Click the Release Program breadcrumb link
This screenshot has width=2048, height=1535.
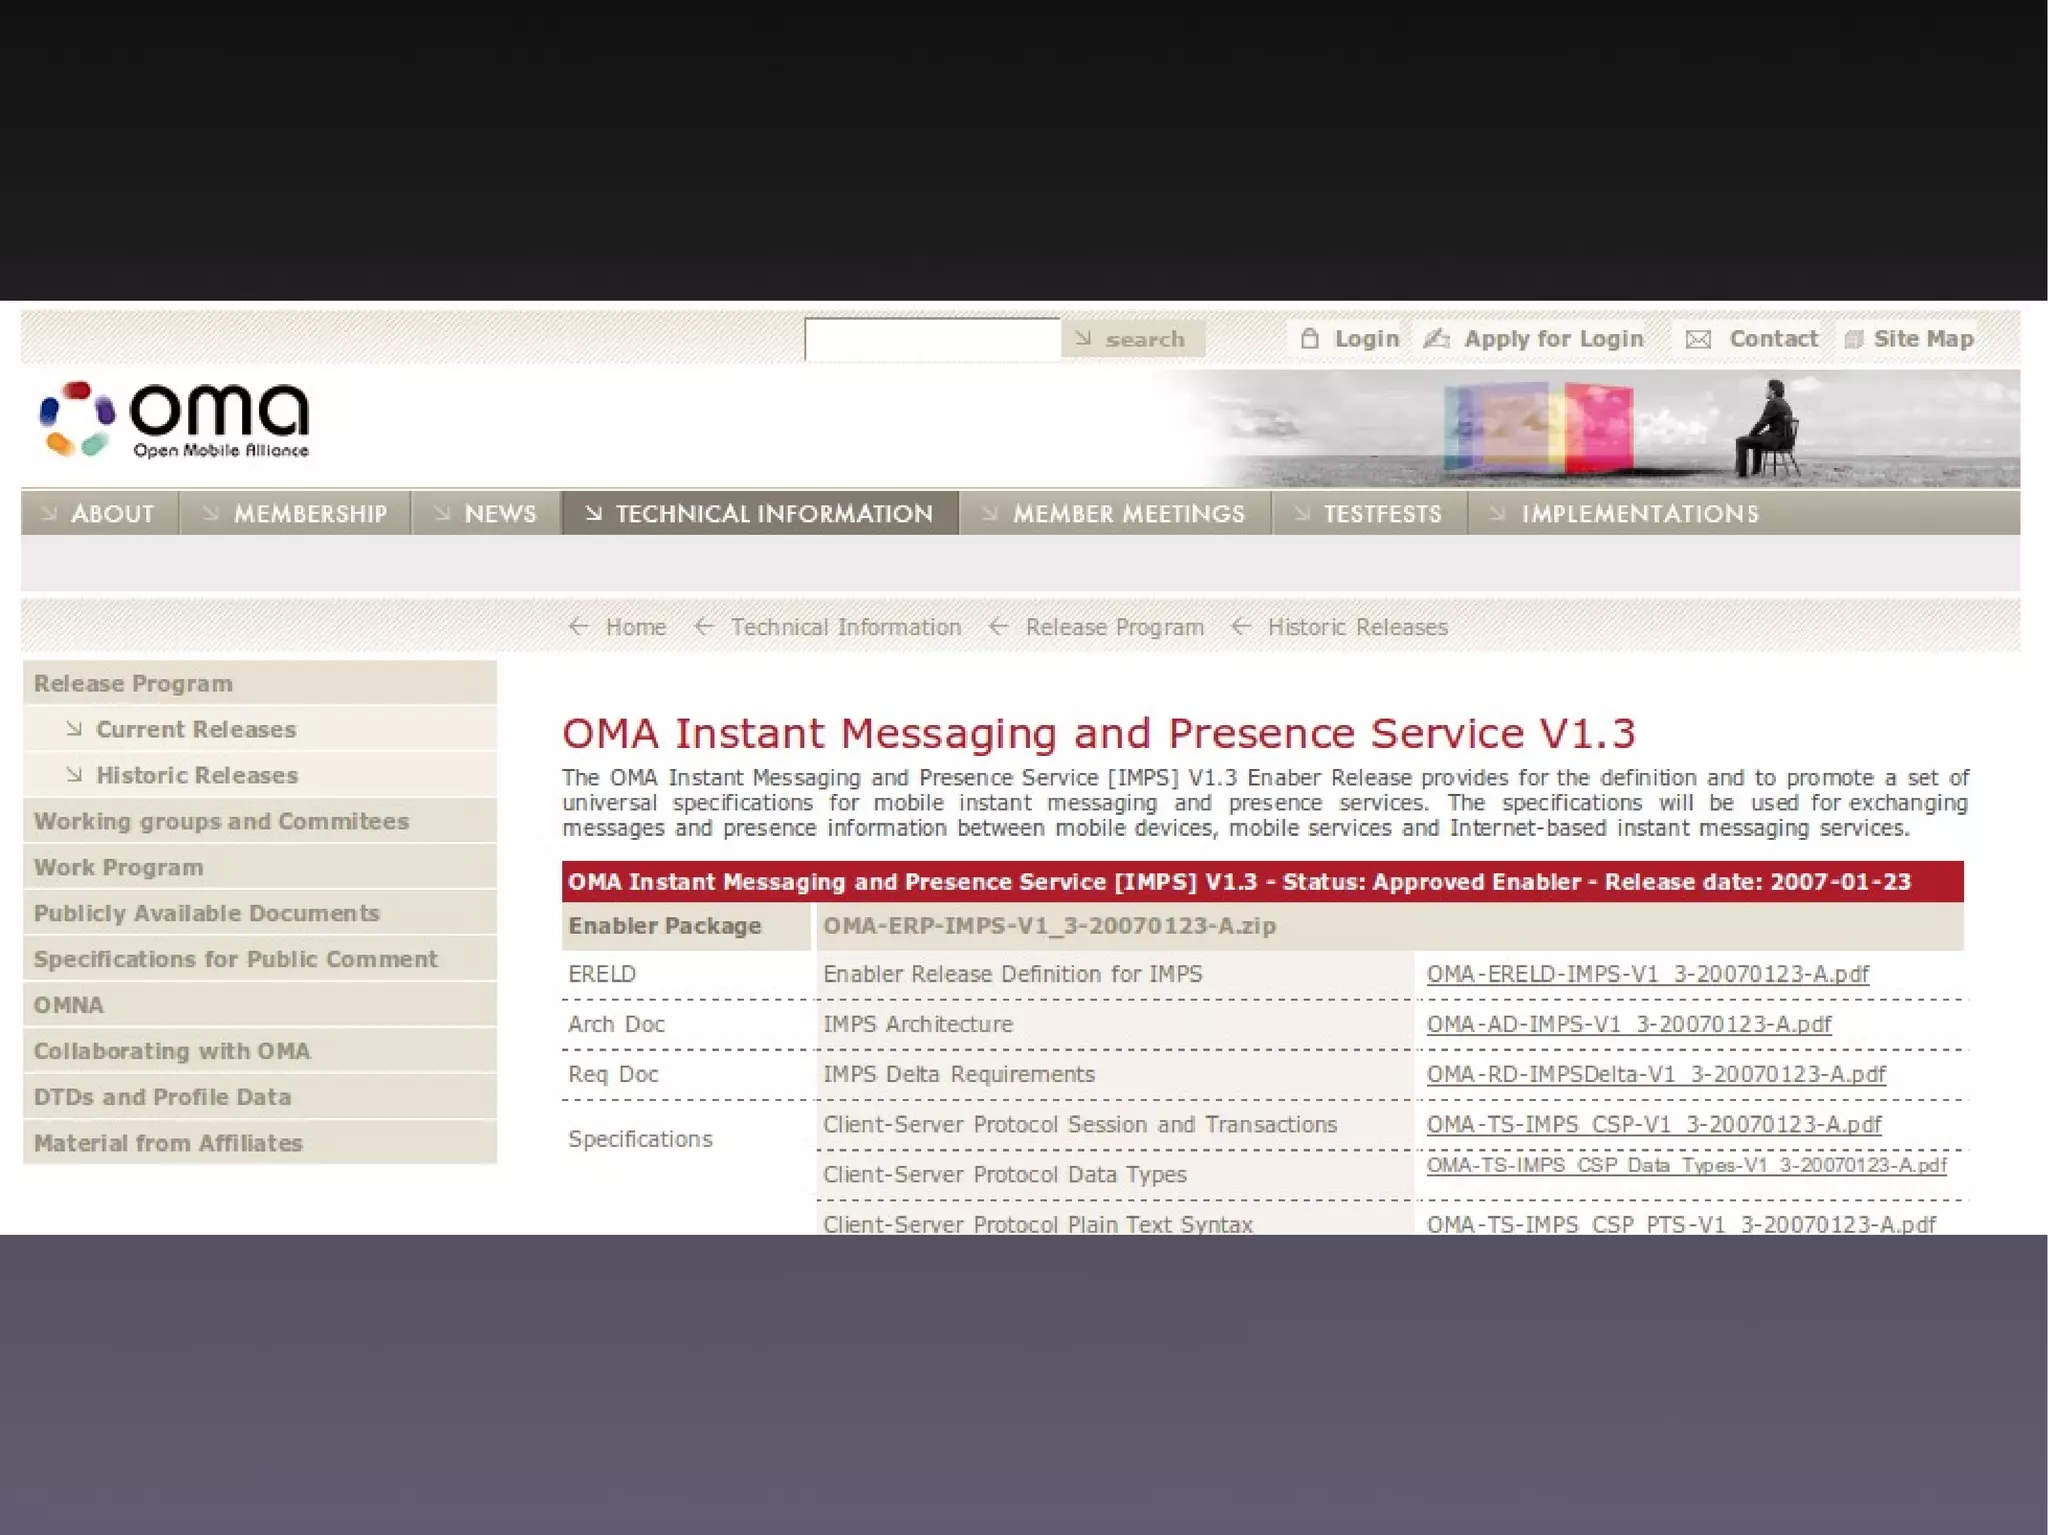click(1114, 627)
